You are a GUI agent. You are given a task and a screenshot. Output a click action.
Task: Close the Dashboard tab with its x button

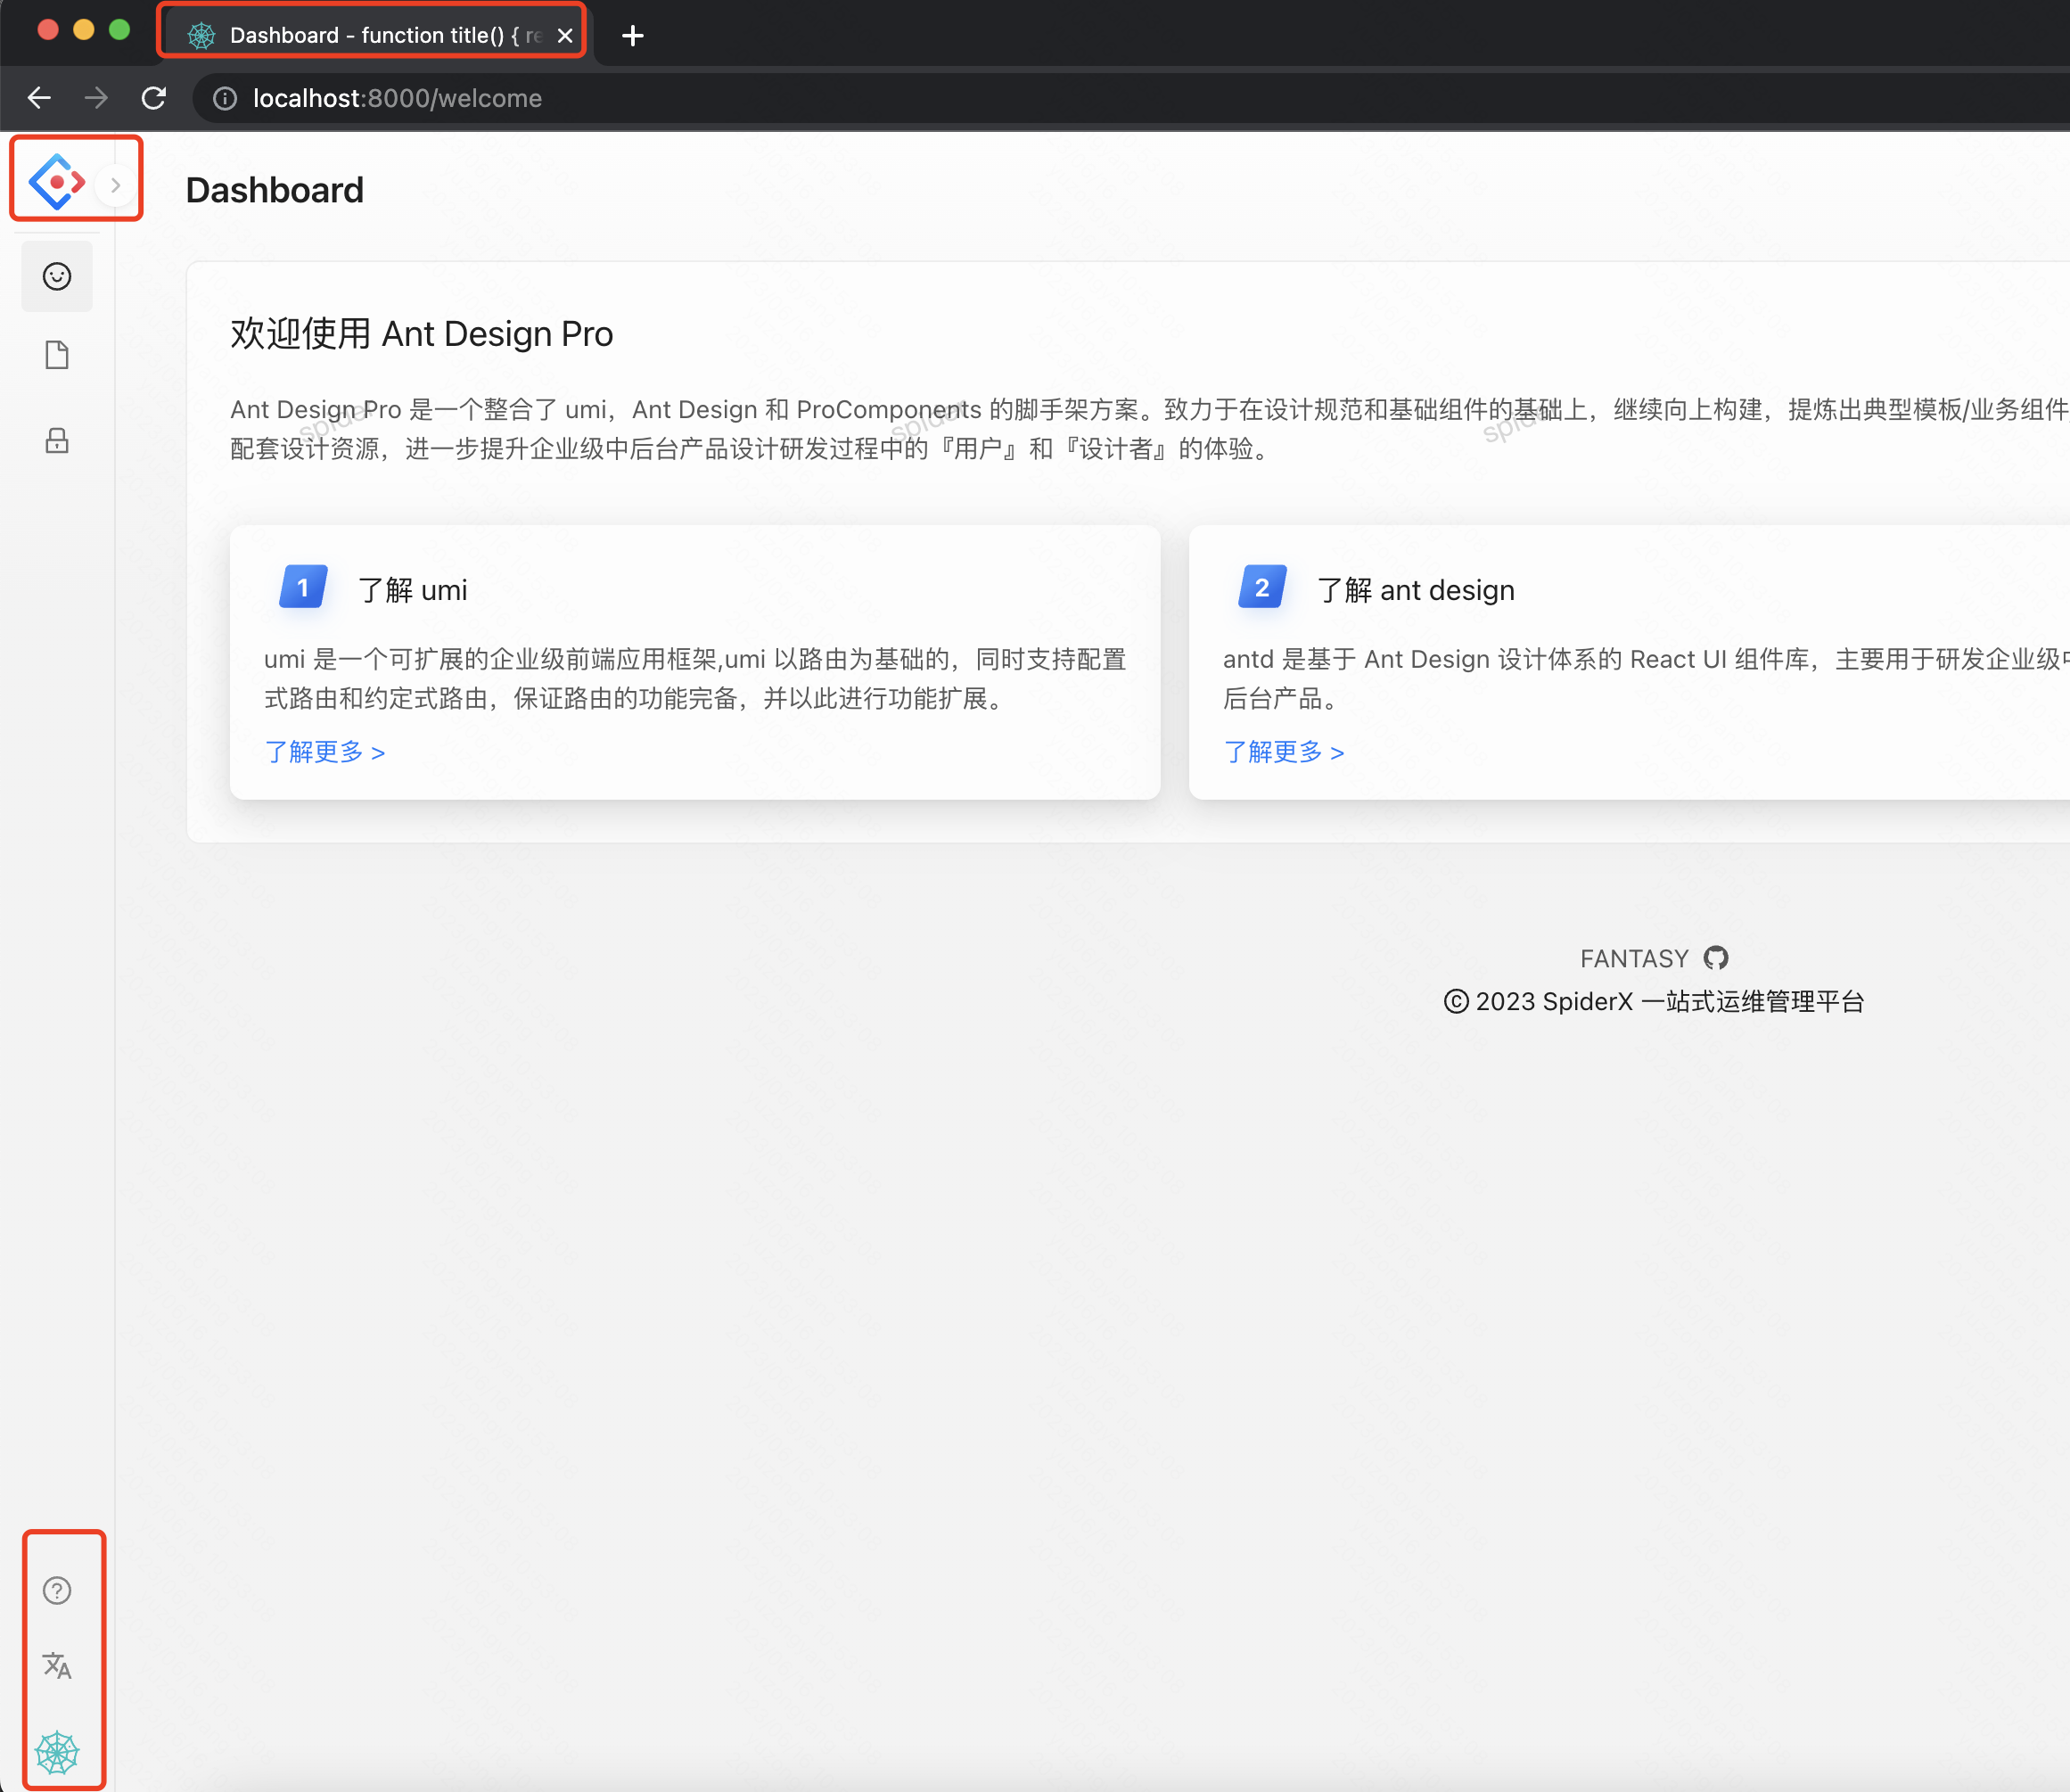(566, 33)
